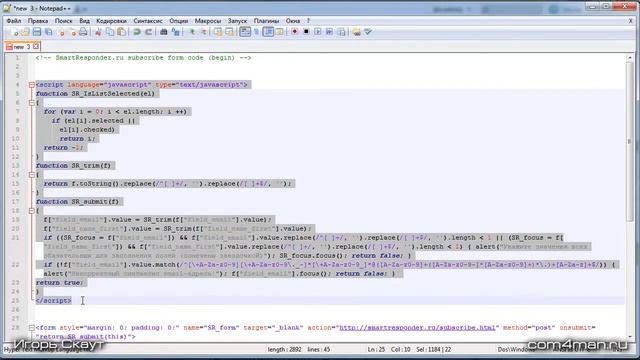Collapse SR_trim function fold on line 14
This screenshot has width=640, height=360.
pyautogui.click(x=31, y=175)
